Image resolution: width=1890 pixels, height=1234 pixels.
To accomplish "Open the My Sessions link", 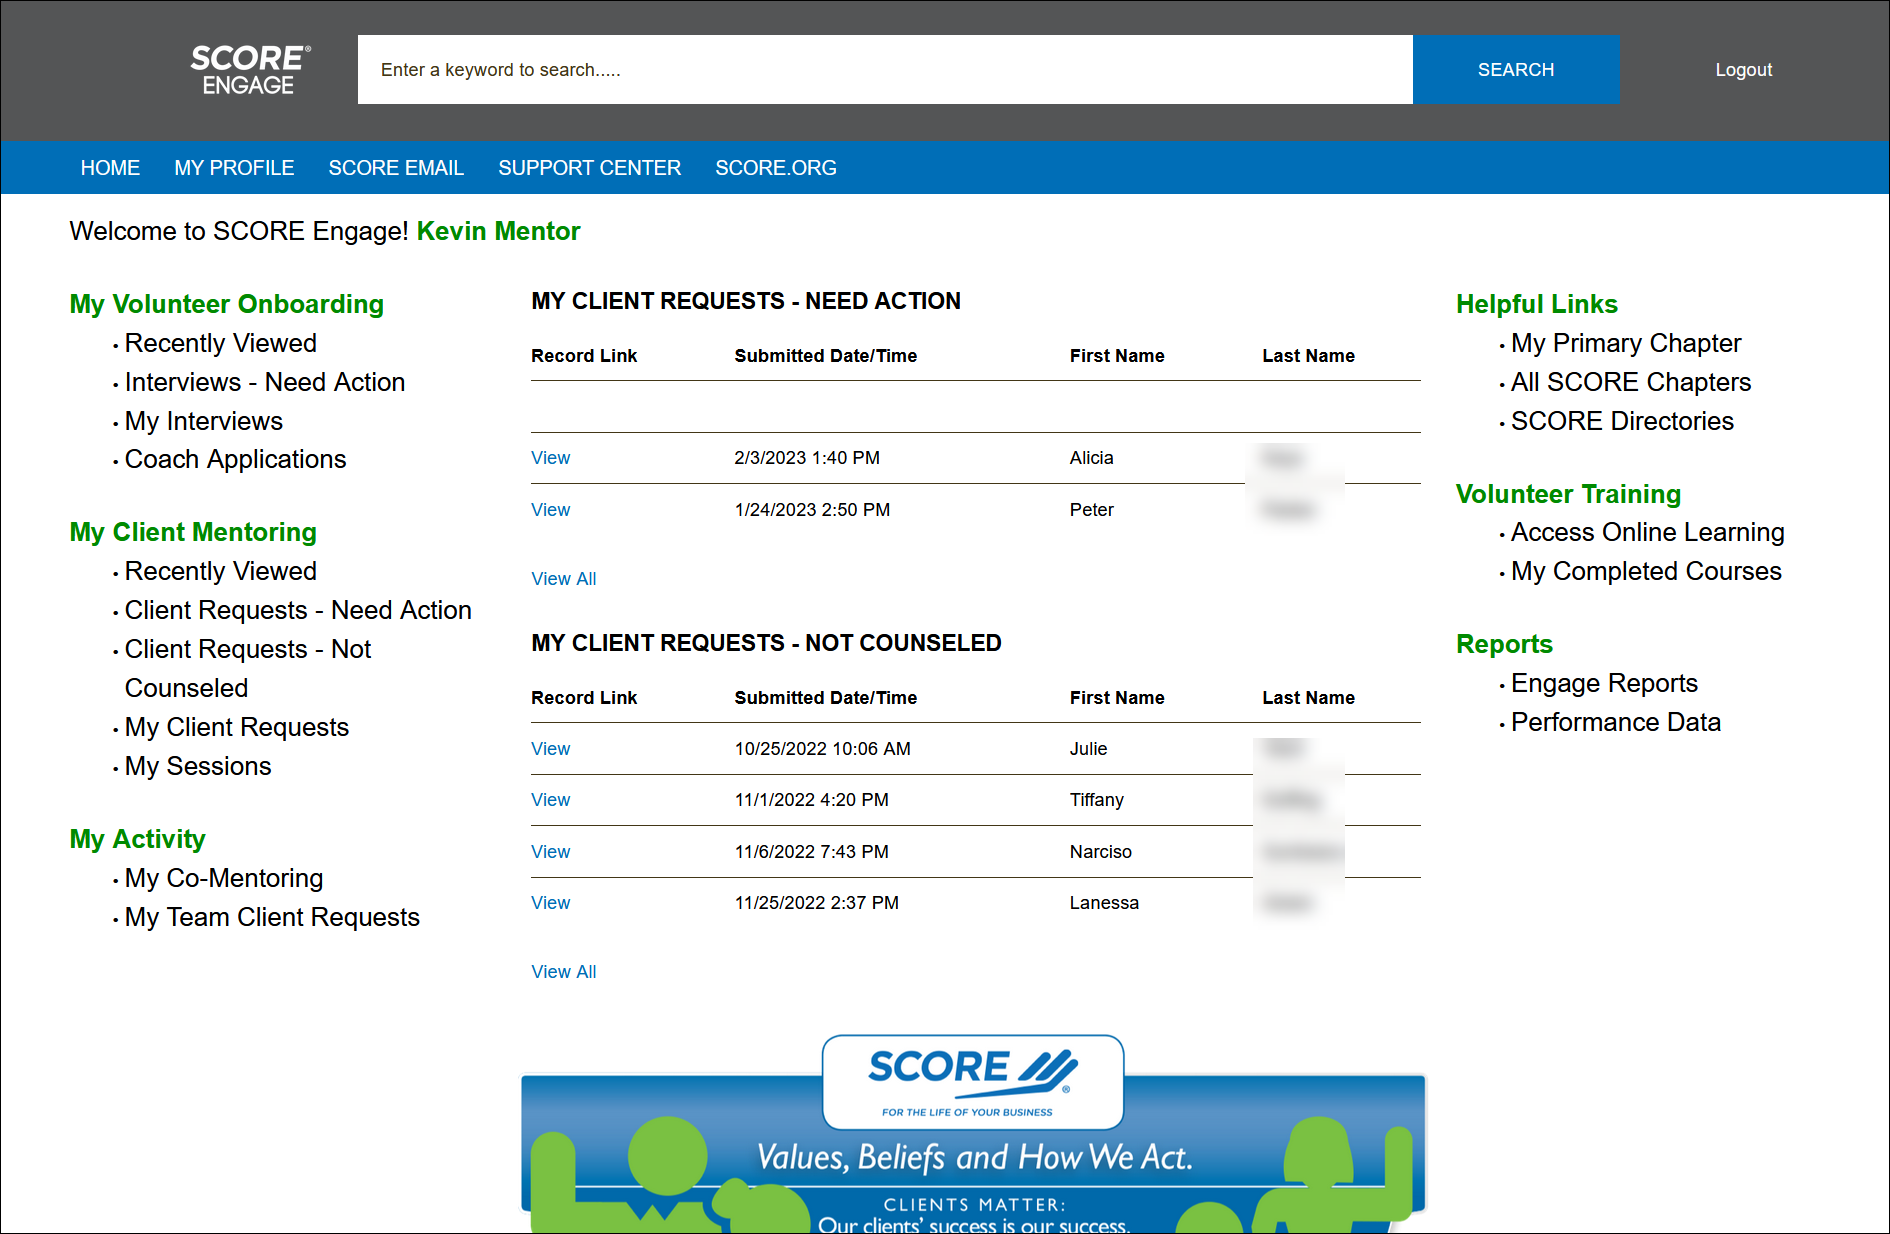I will click(198, 766).
